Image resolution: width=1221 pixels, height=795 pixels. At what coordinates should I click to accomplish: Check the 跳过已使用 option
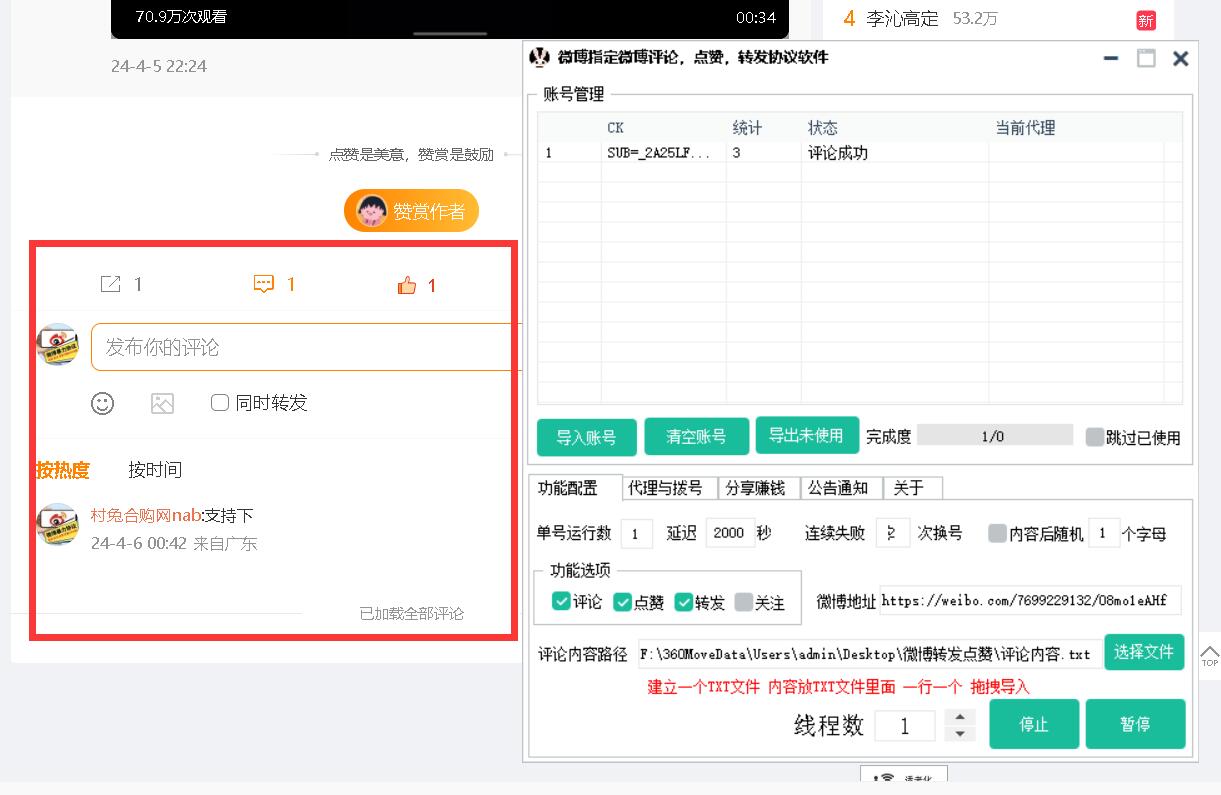1095,437
